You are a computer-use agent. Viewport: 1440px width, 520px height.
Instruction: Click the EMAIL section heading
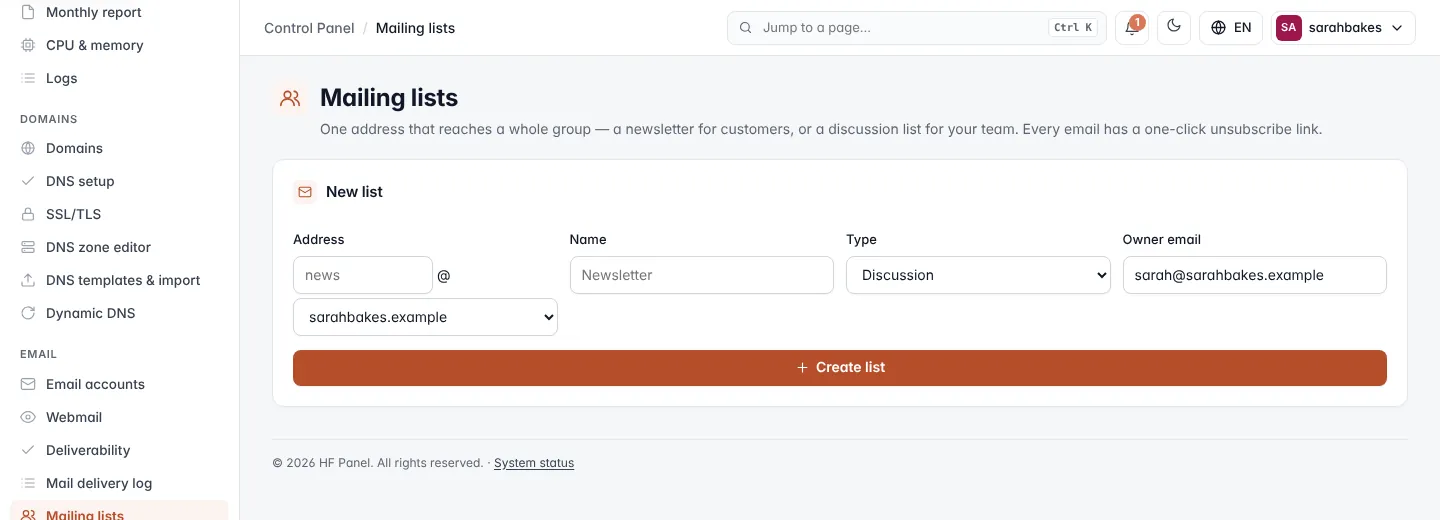[38, 354]
